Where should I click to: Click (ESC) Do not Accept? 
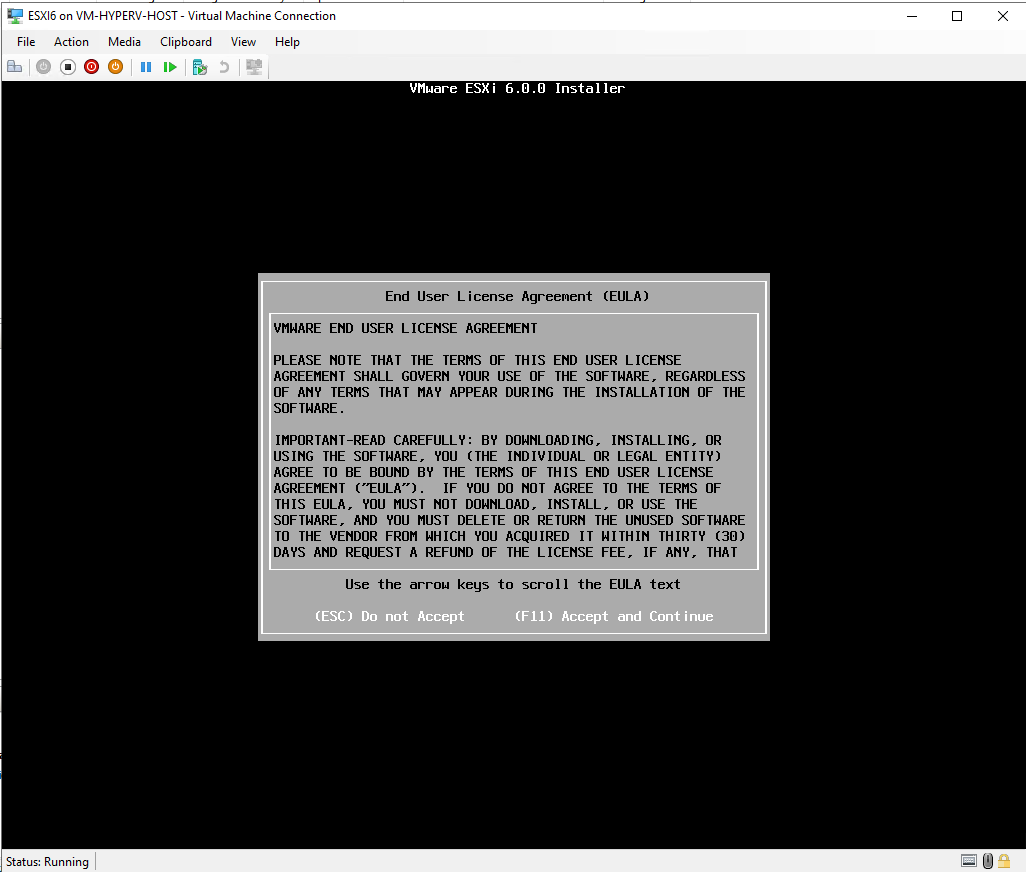(x=389, y=616)
